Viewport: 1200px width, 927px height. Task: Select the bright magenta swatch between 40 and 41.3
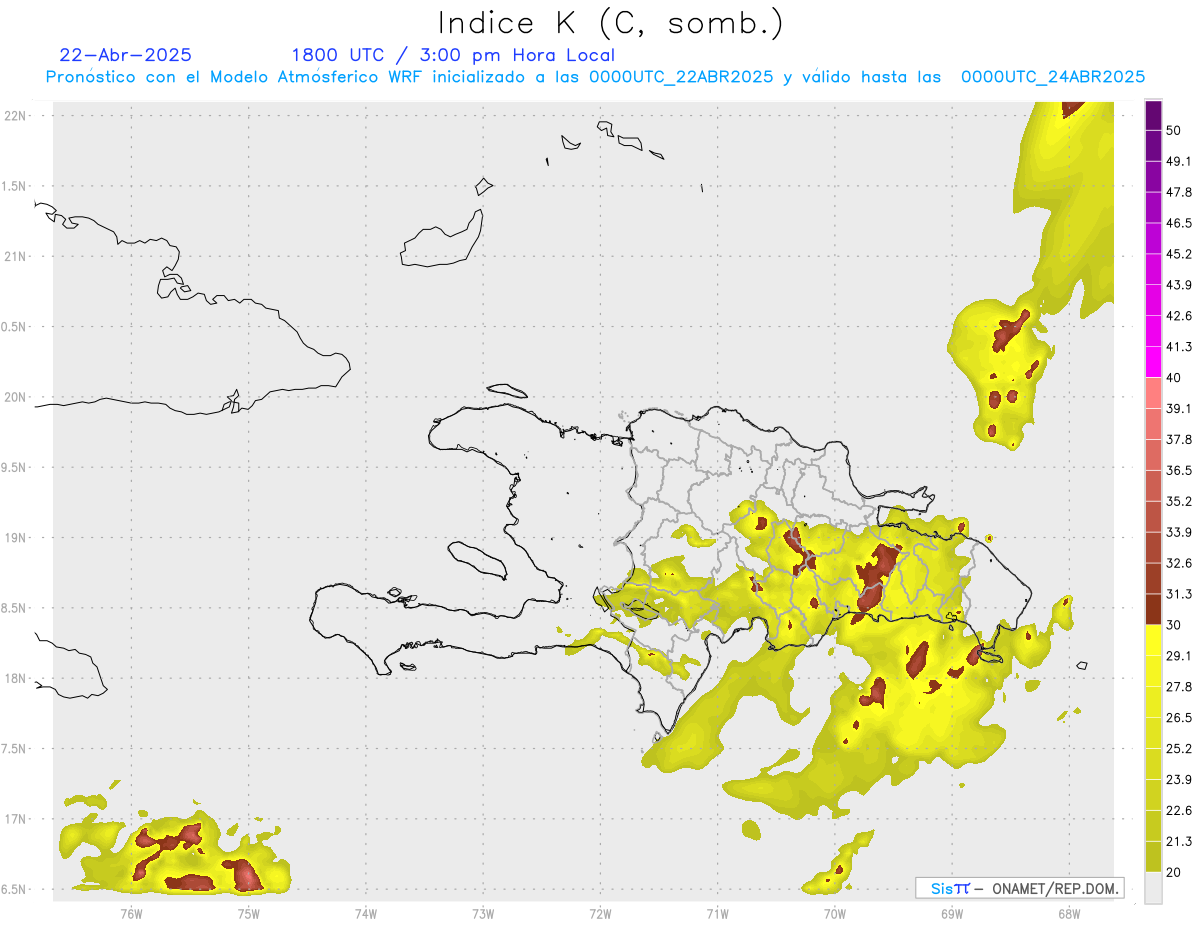click(1154, 362)
